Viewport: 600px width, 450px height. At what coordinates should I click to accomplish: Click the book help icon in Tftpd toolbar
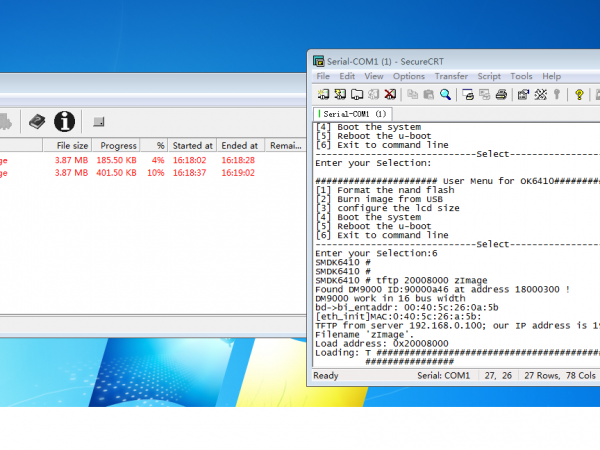click(37, 121)
